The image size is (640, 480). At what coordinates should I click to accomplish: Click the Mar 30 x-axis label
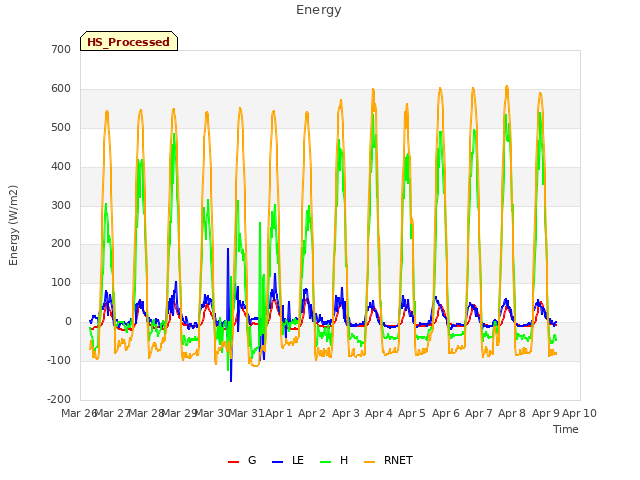(212, 413)
